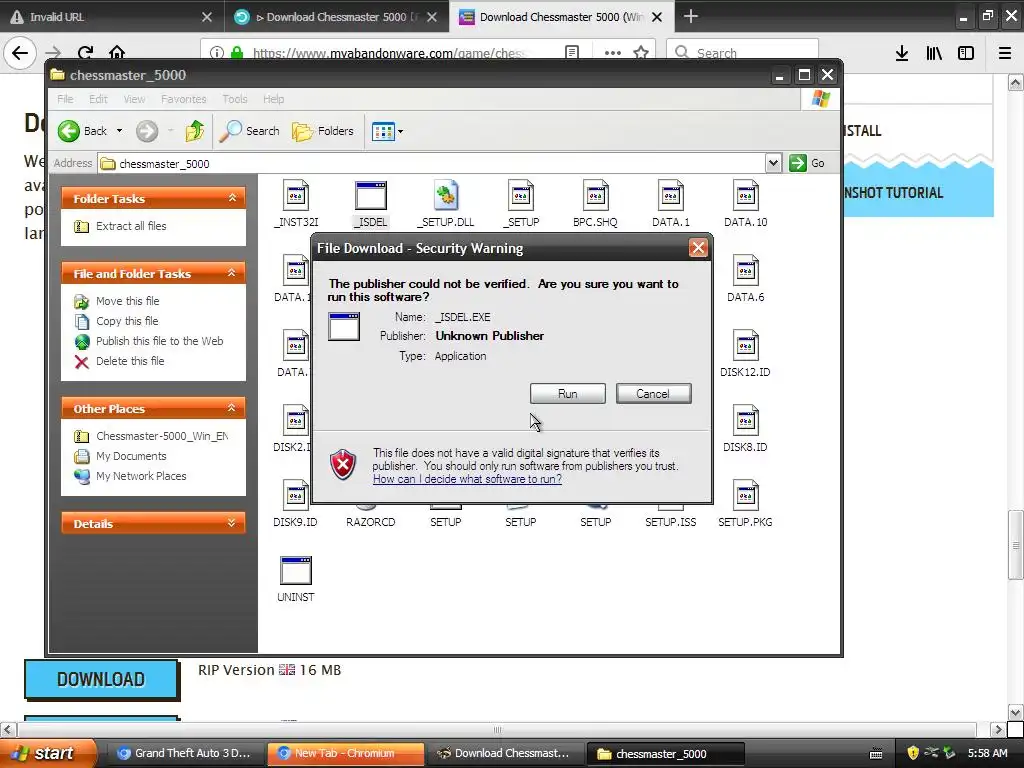Screen dimensions: 1024x768
Task: Expand the Details panel
Action: [232, 523]
